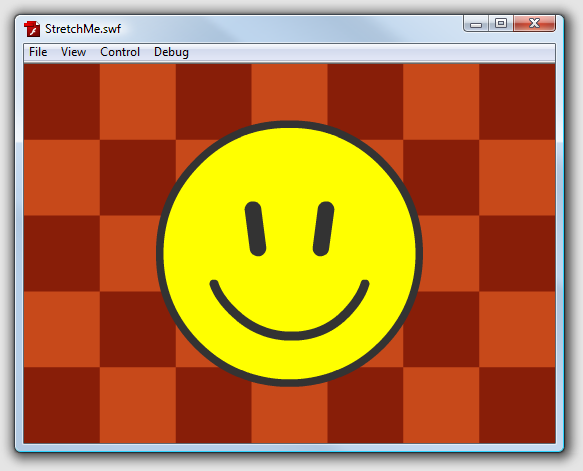Click the dark red top-left checkerboard square
The image size is (583, 471).
pos(62,102)
